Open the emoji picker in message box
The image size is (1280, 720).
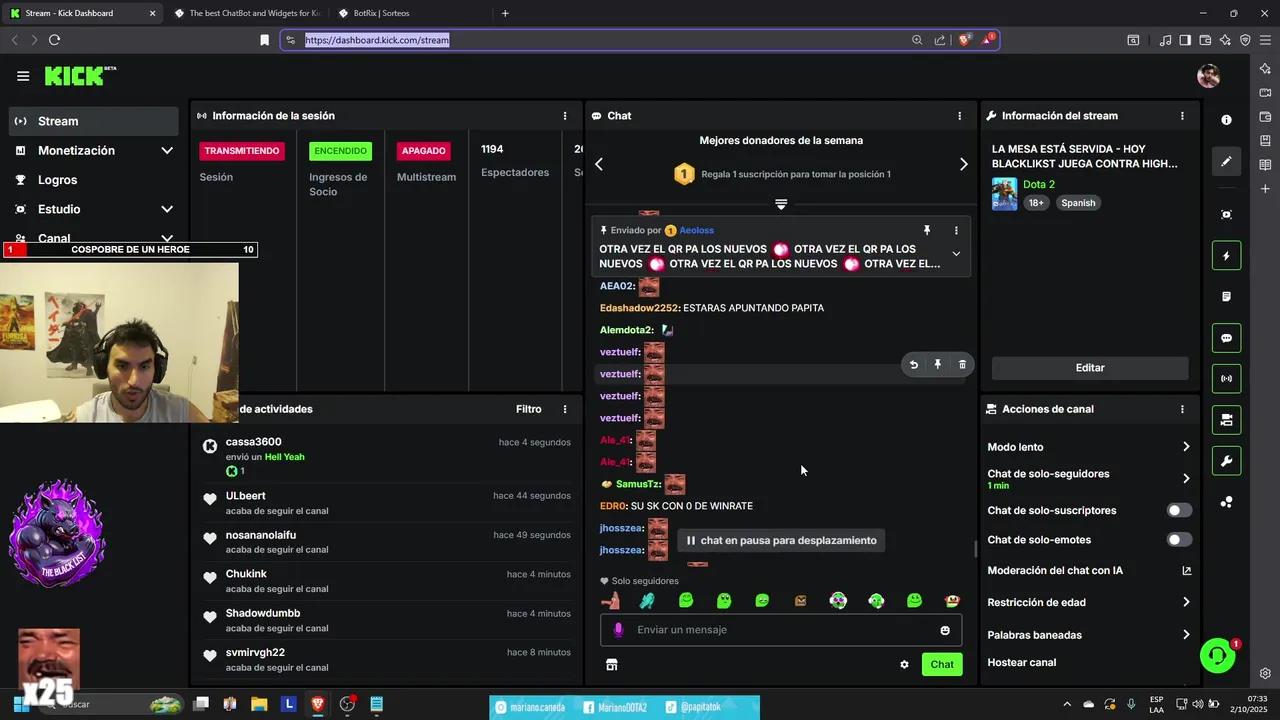pyautogui.click(x=945, y=630)
